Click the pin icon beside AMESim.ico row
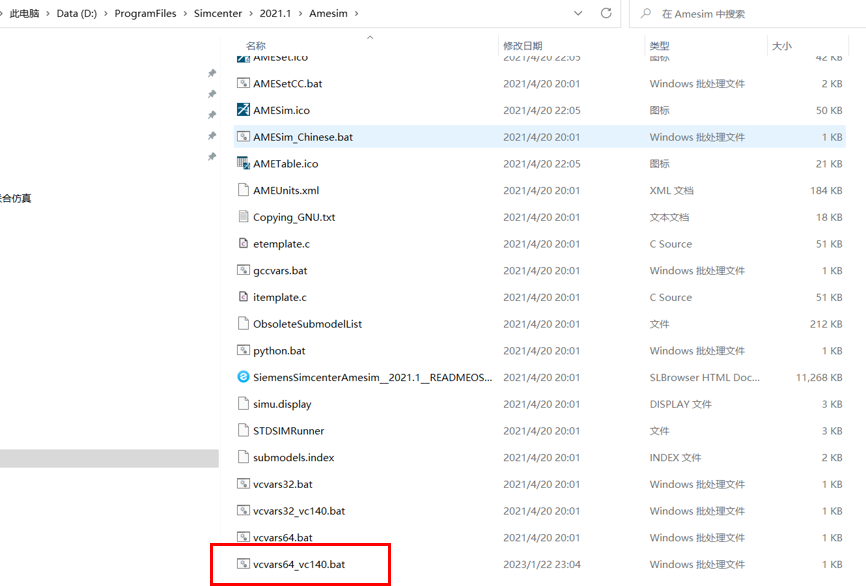The width and height of the screenshot is (866, 586). 212,115
